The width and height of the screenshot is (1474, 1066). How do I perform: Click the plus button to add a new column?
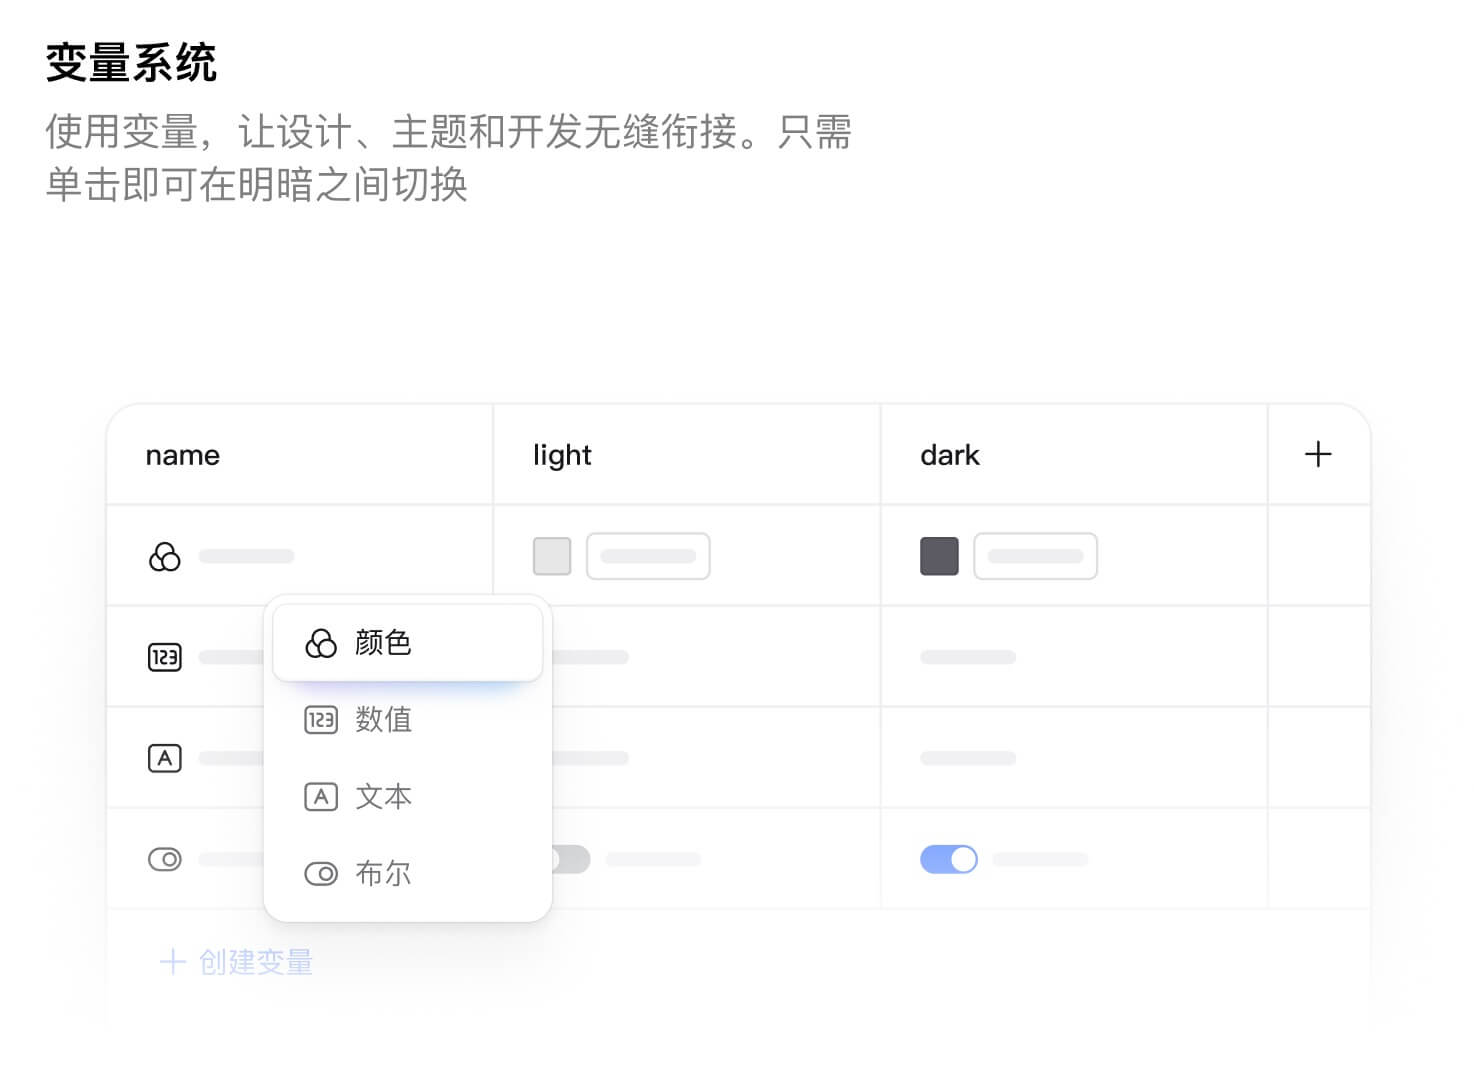coord(1319,454)
